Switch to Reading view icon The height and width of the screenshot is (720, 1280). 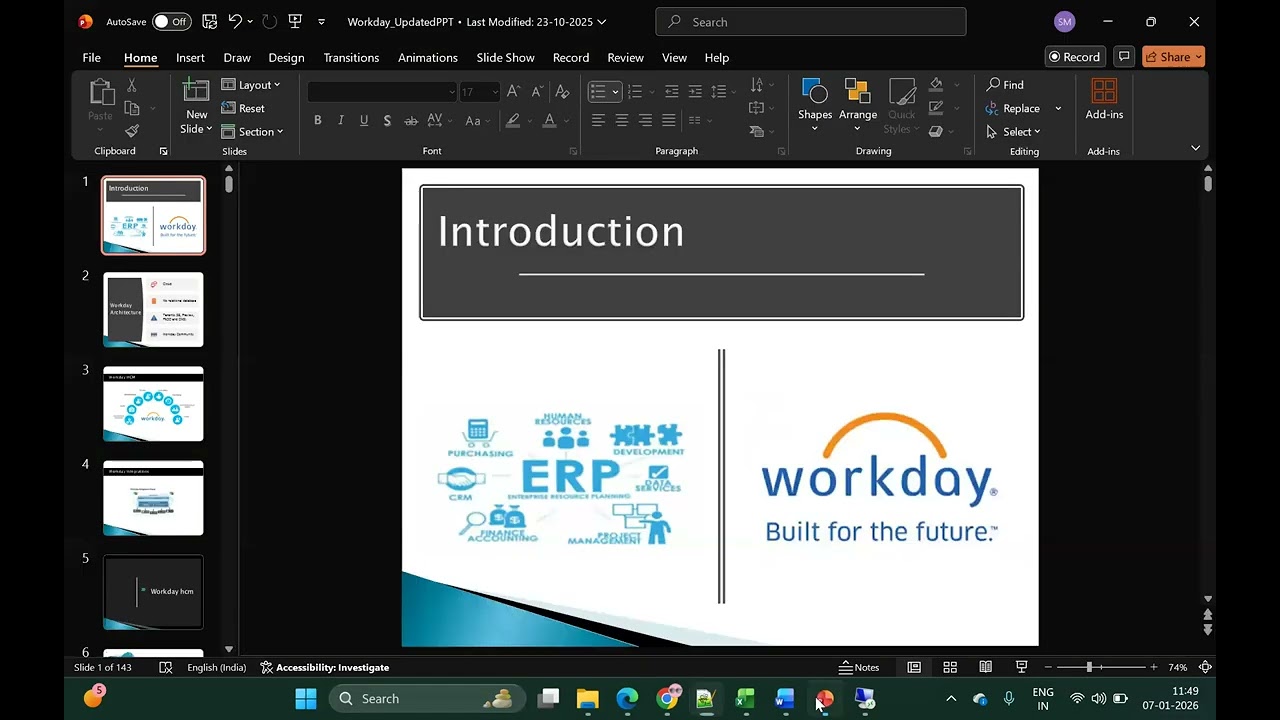click(x=985, y=667)
